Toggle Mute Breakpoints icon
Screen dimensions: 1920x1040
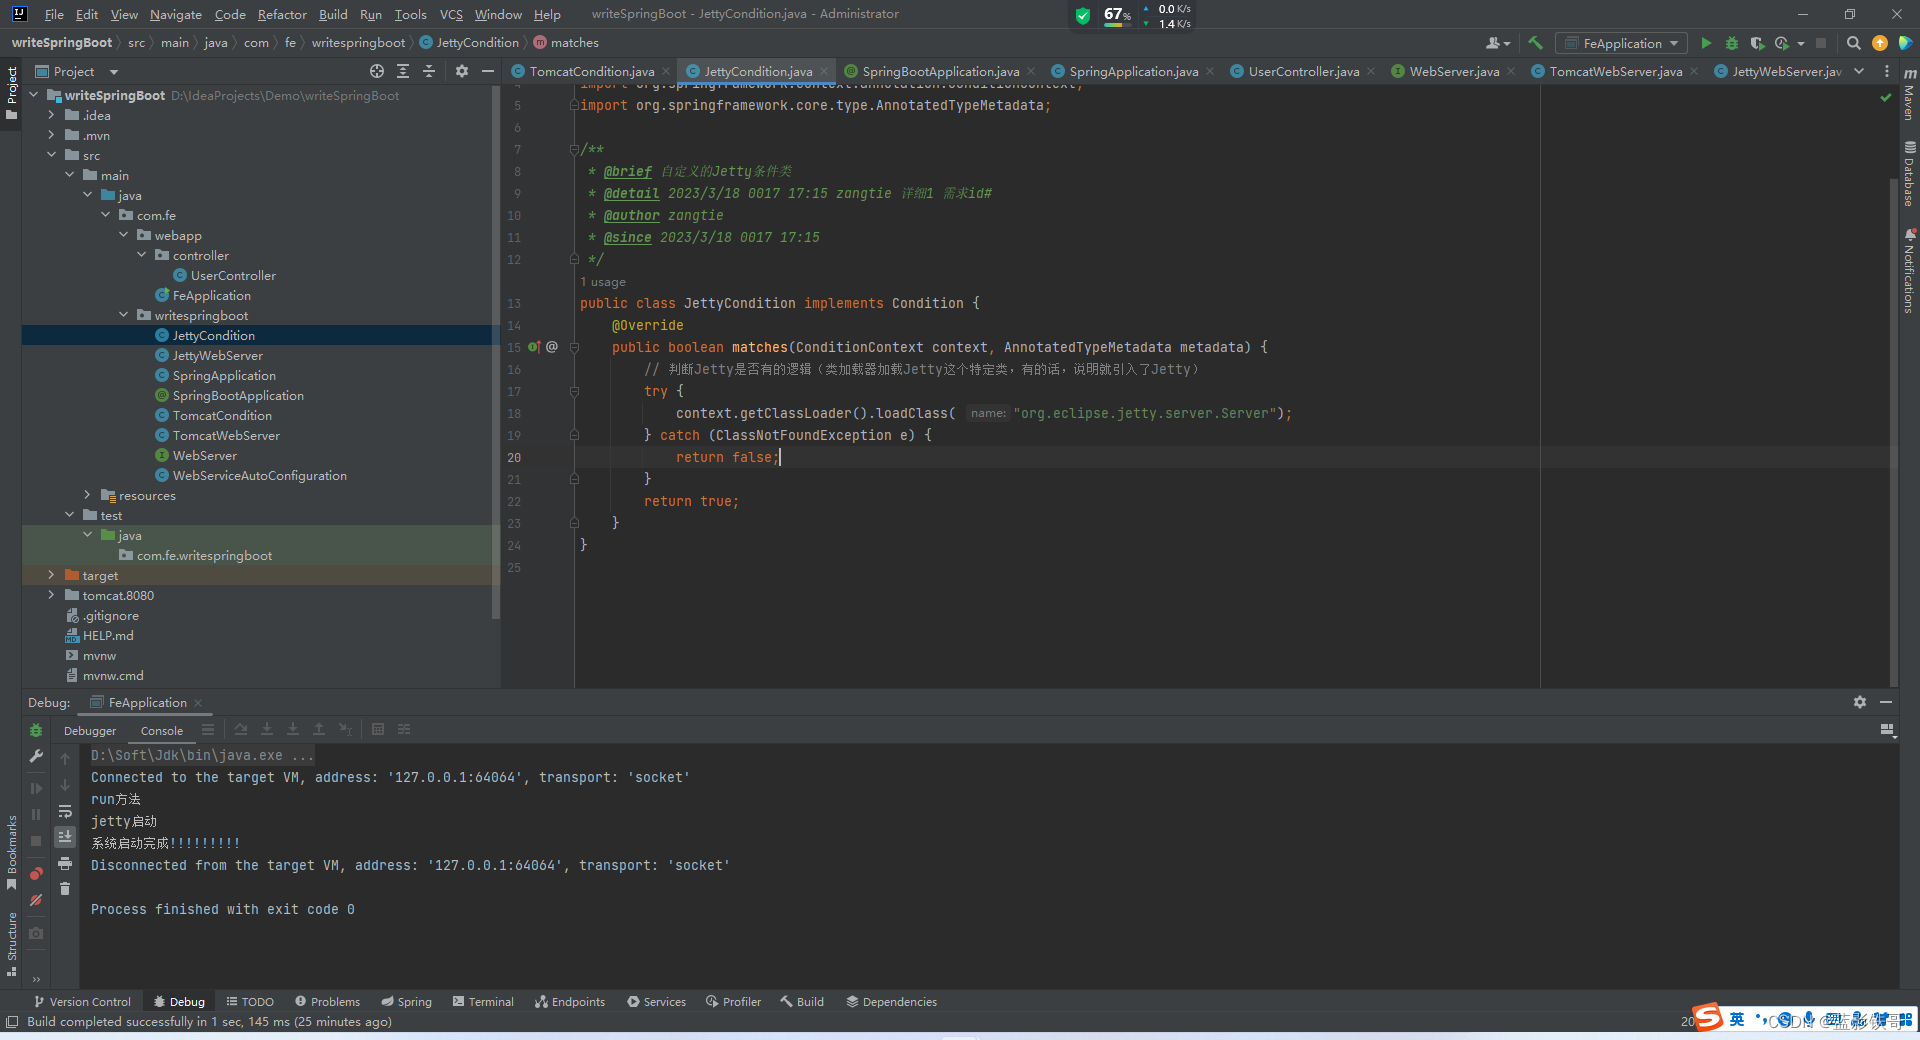point(36,900)
